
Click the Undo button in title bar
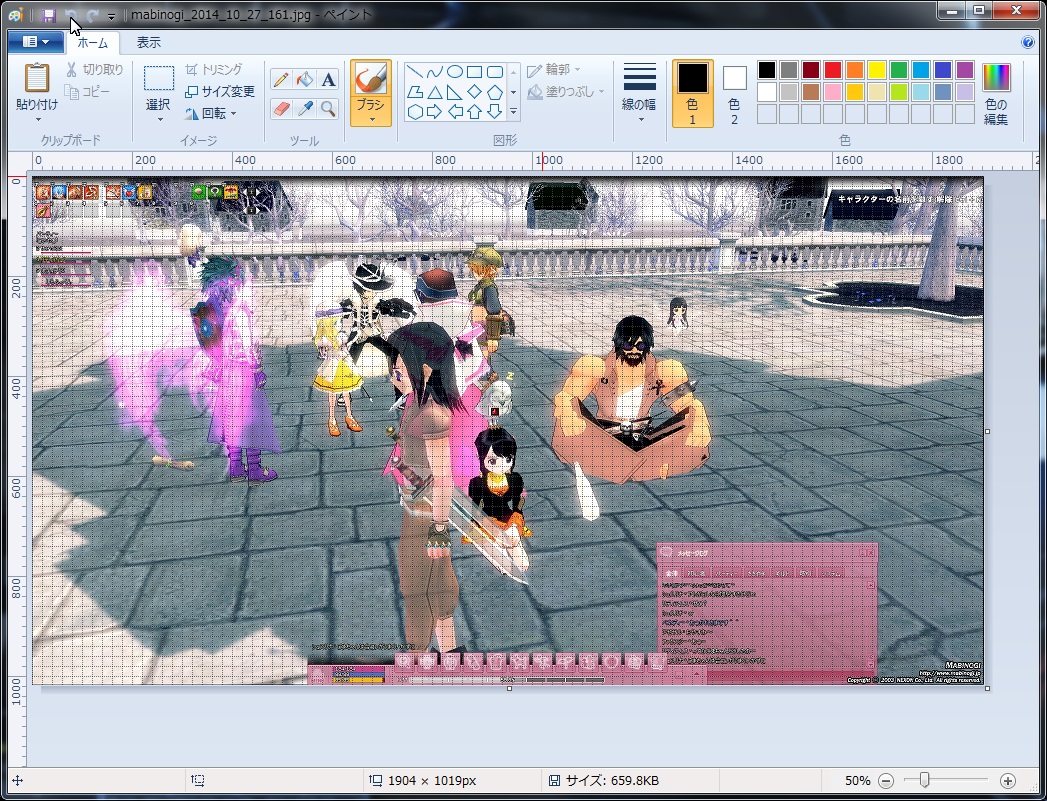pos(71,15)
